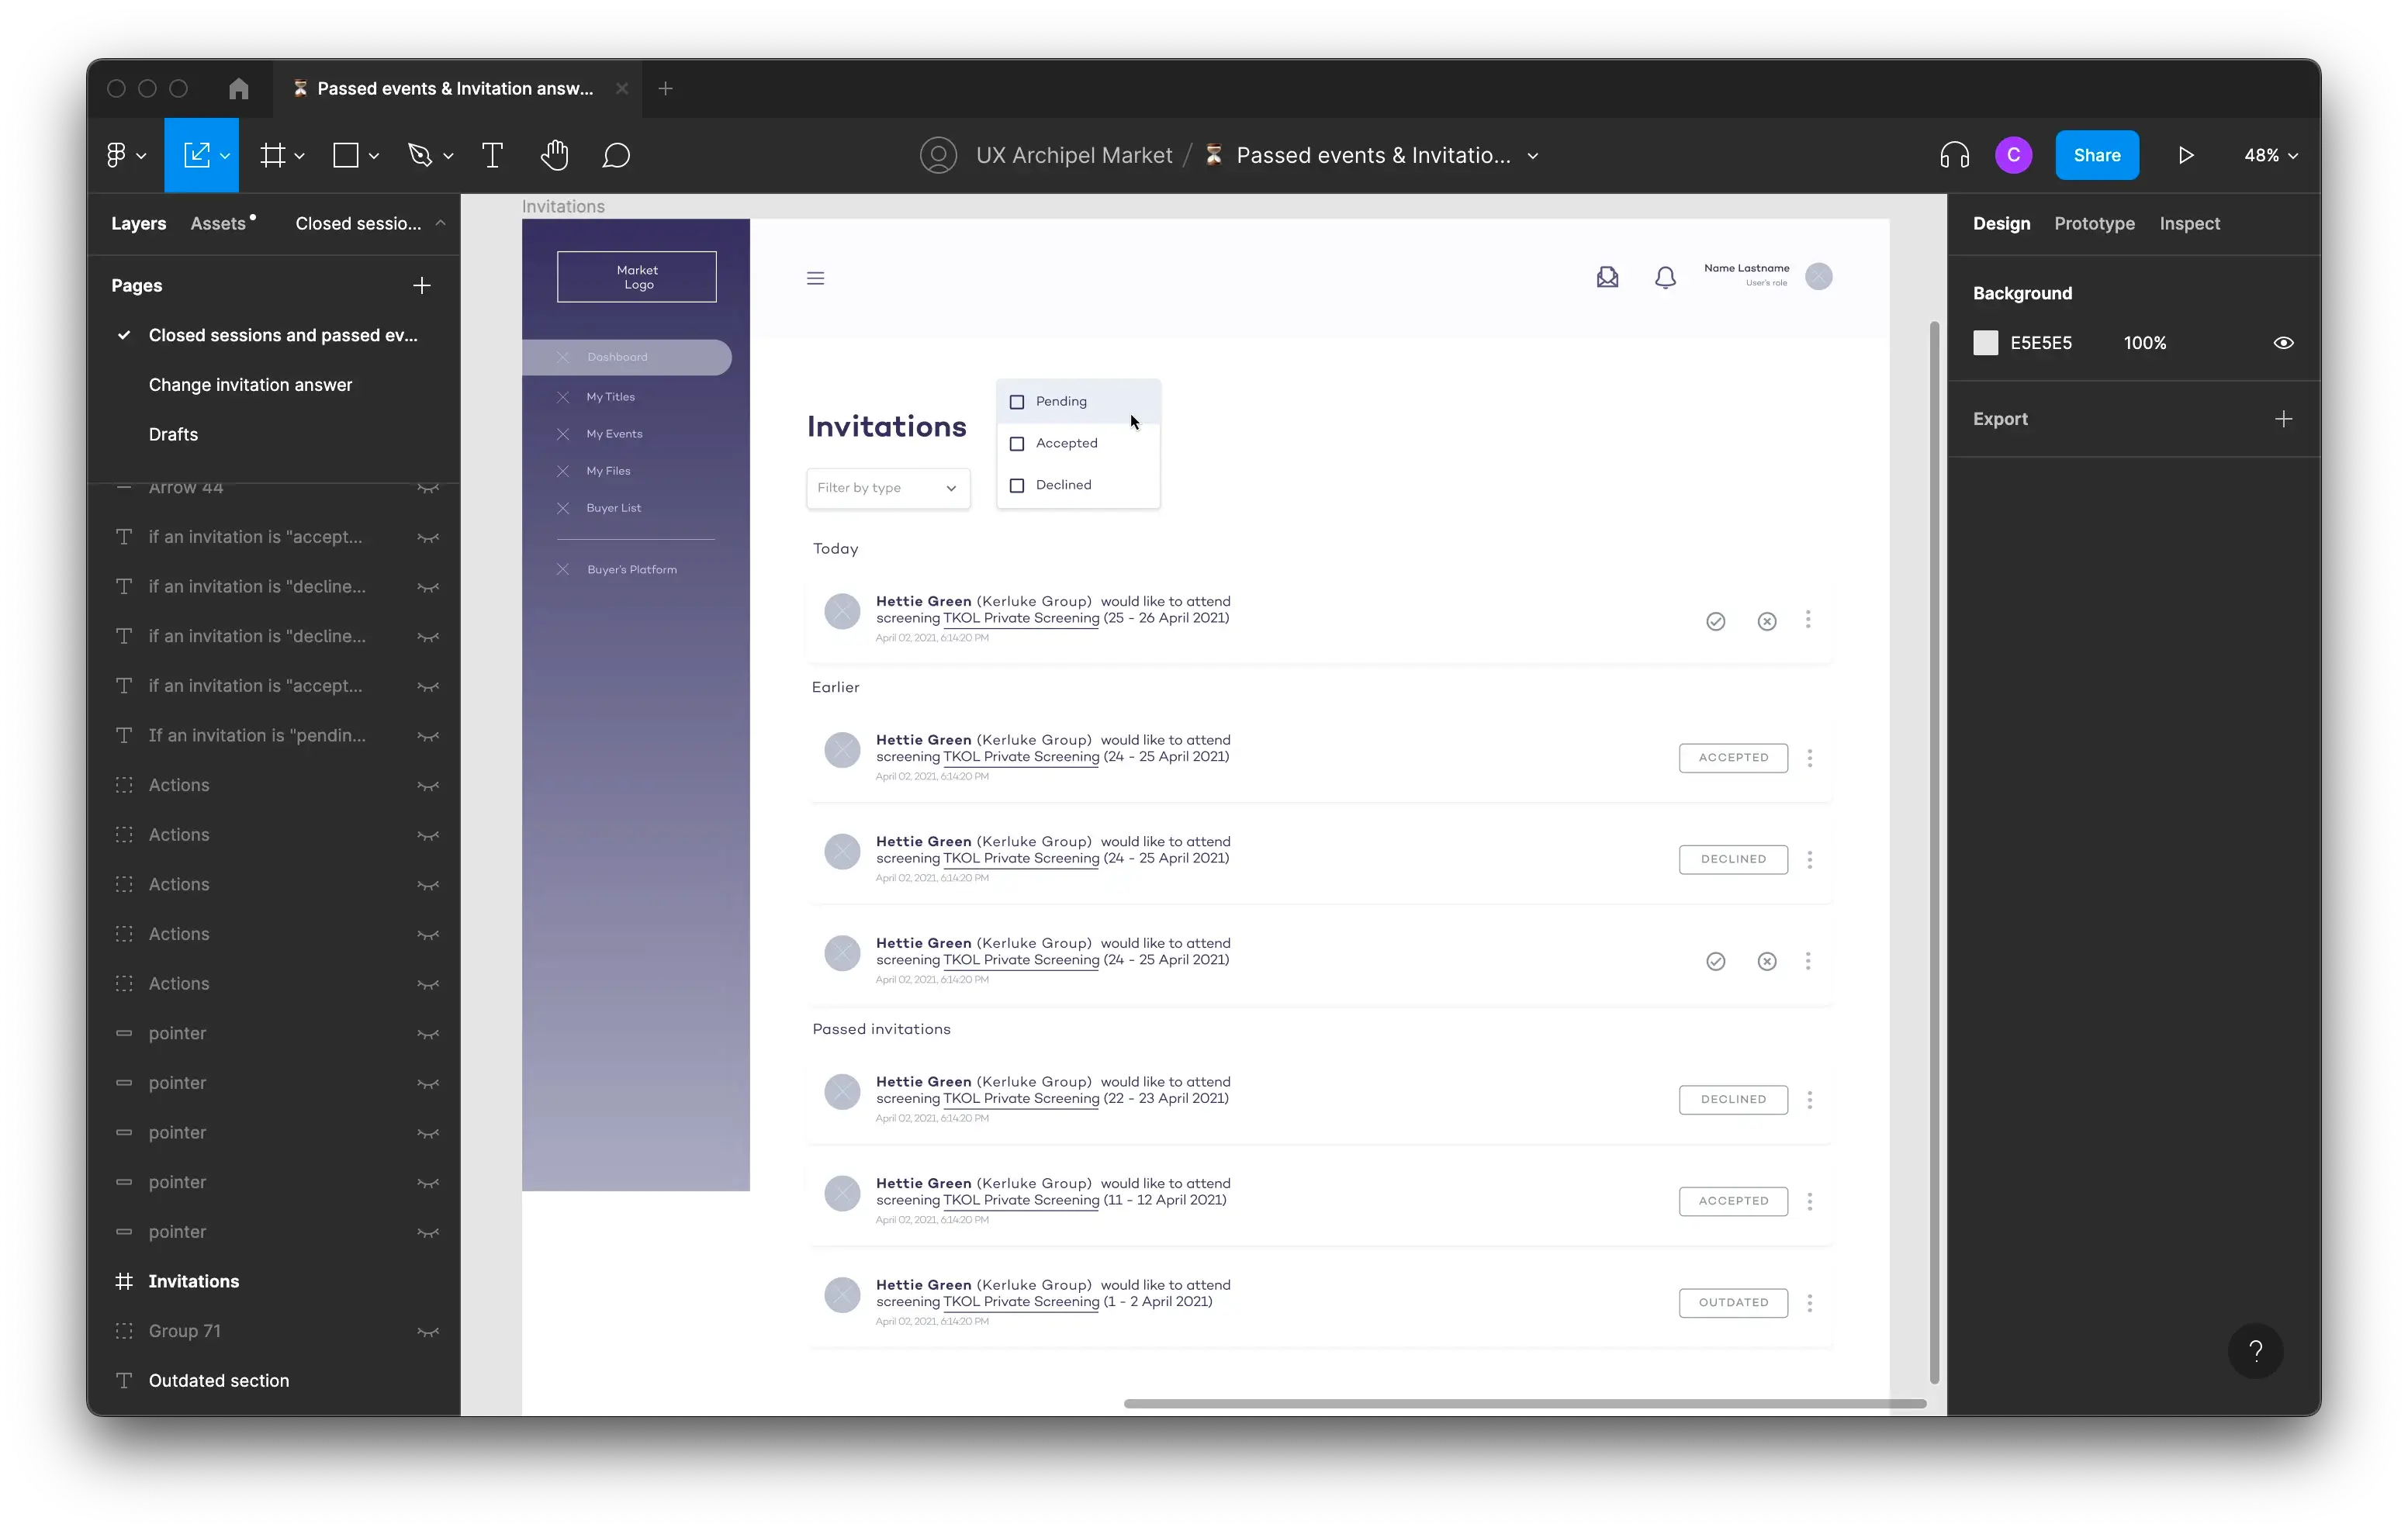This screenshot has width=2408, height=1531.
Task: Click the headphones audio icon
Action: 1954,155
